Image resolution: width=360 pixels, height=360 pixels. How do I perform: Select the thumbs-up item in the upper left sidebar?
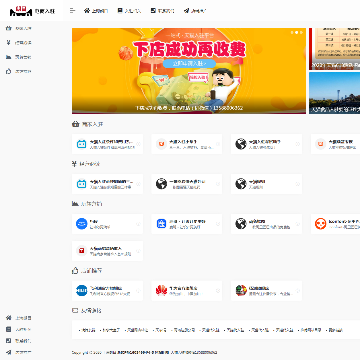coord(19,71)
